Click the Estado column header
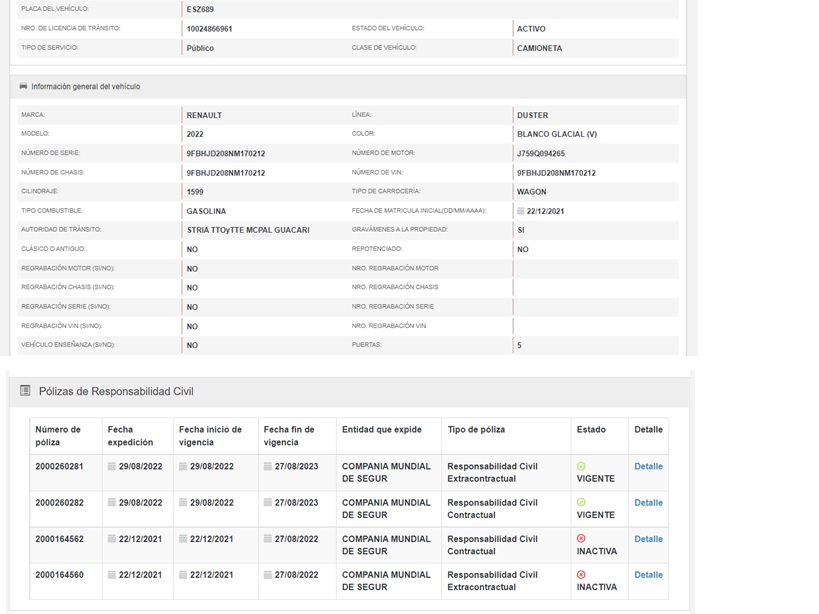This screenshot has height=614, width=819. [591, 430]
